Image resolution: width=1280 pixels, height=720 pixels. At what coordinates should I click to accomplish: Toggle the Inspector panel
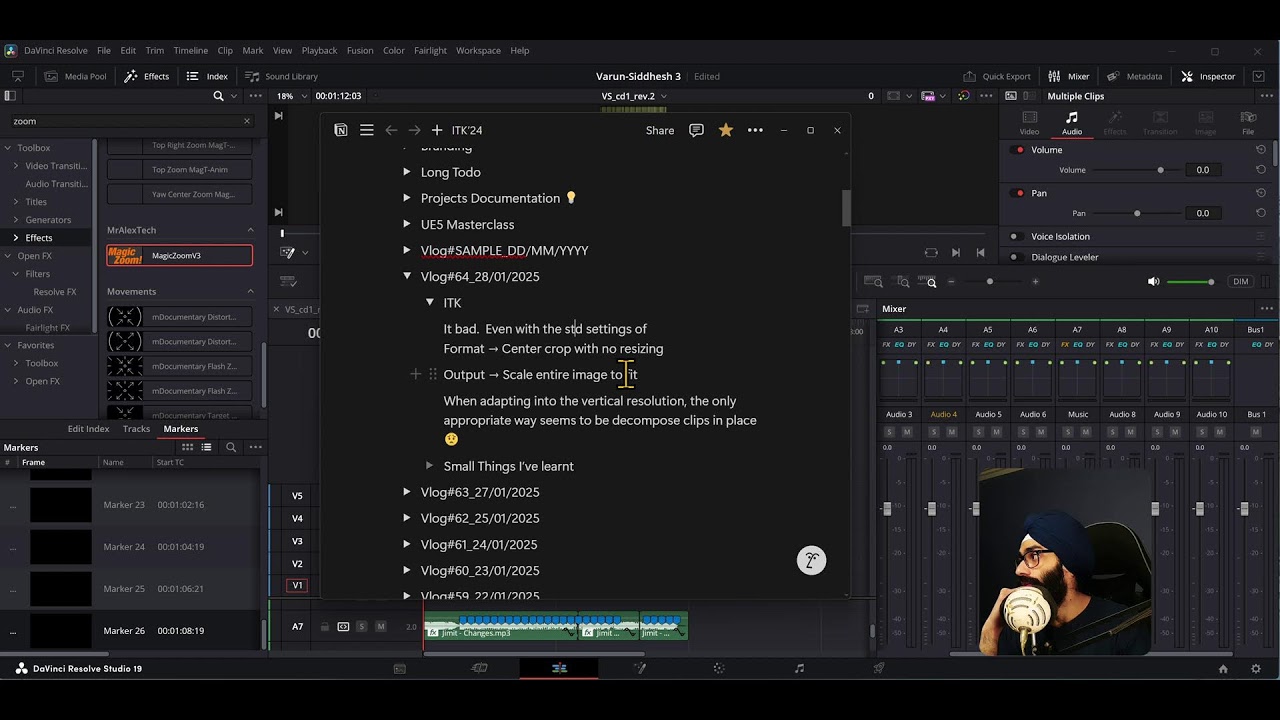(1208, 76)
